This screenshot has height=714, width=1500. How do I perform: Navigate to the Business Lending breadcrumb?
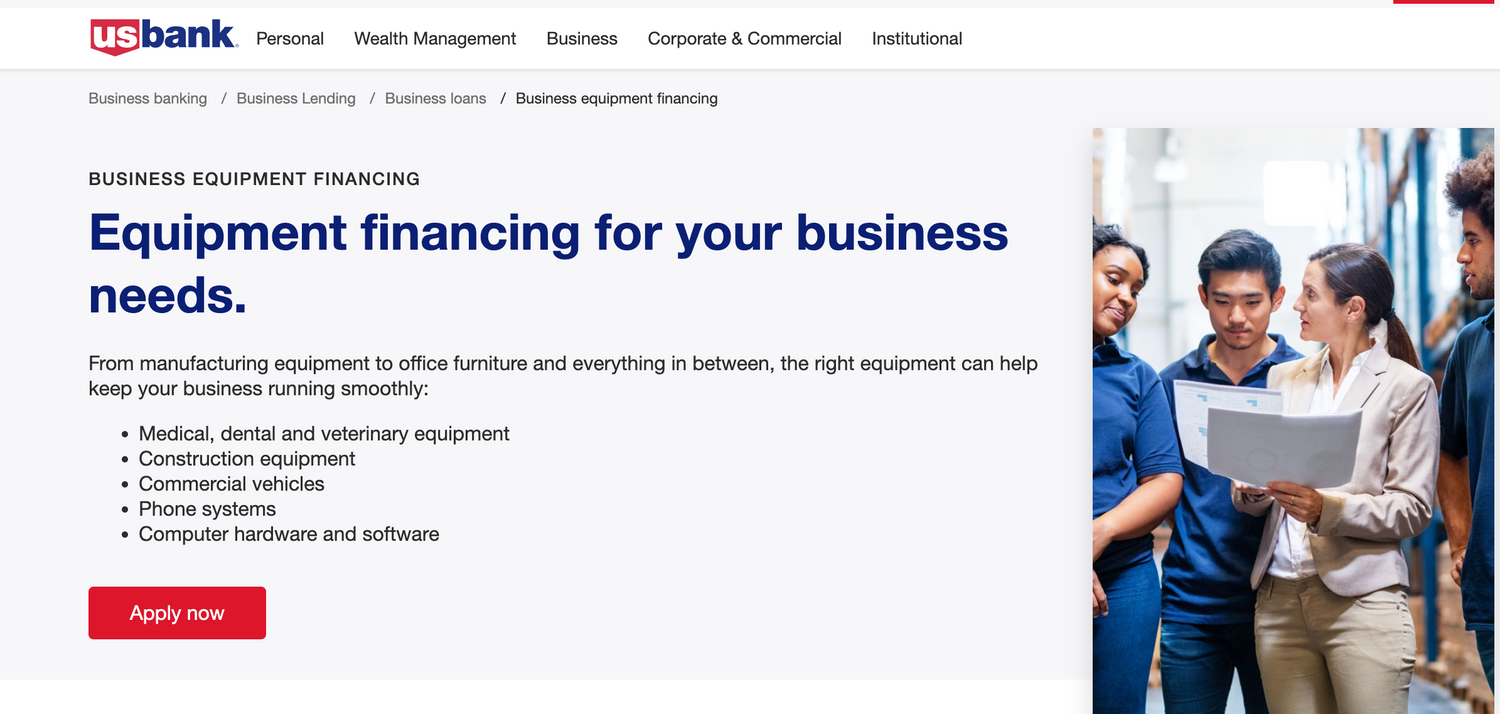[x=296, y=98]
